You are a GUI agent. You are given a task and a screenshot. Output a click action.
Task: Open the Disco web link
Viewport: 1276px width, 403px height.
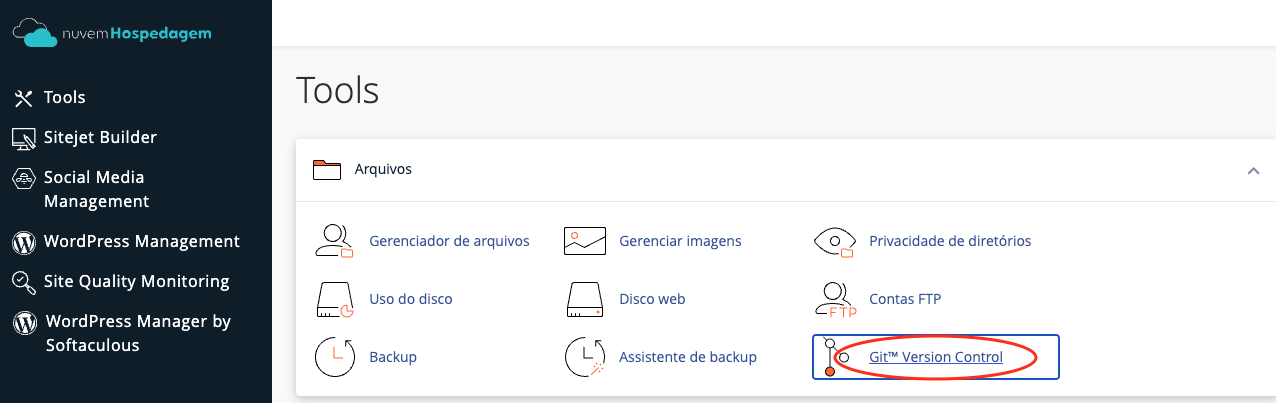[x=652, y=299]
